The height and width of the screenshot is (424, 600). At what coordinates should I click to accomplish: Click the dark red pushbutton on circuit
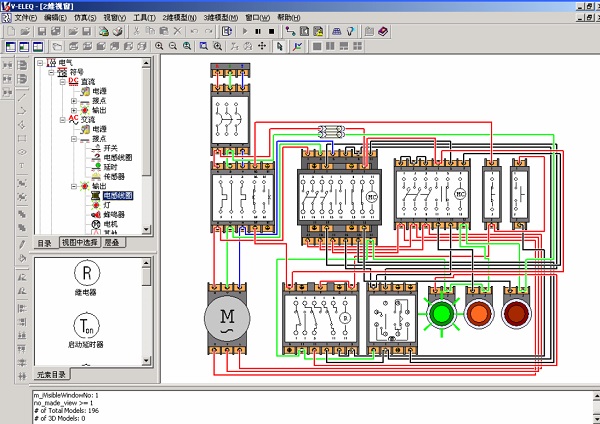517,312
